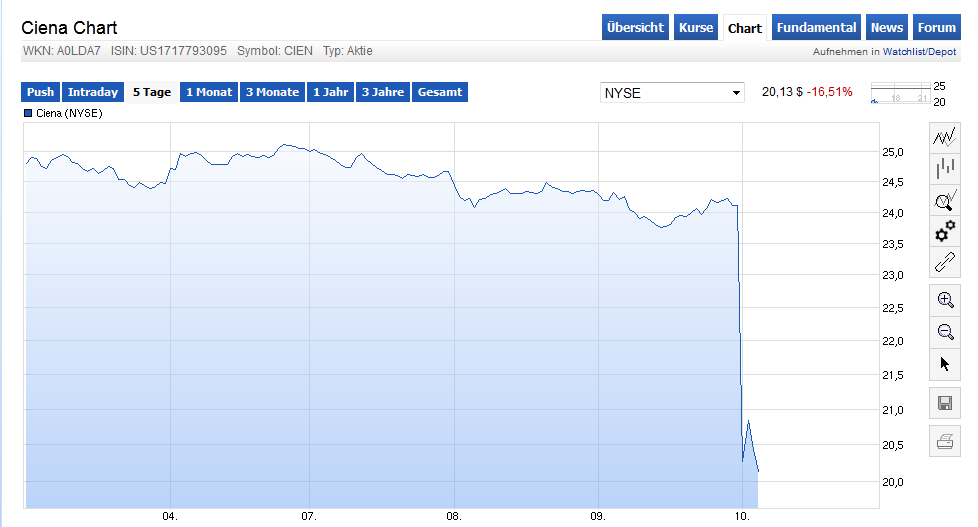Open chart settings gears icon
The image size is (978, 527).
click(x=945, y=232)
